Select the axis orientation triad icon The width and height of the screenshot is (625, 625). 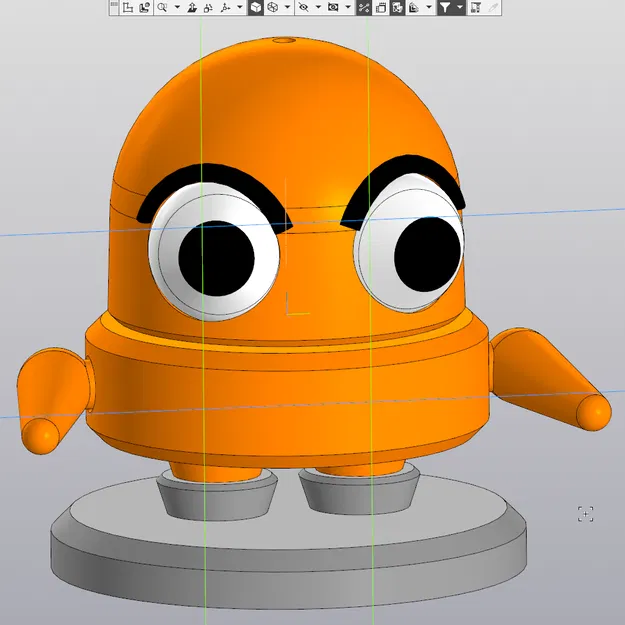(225, 7)
